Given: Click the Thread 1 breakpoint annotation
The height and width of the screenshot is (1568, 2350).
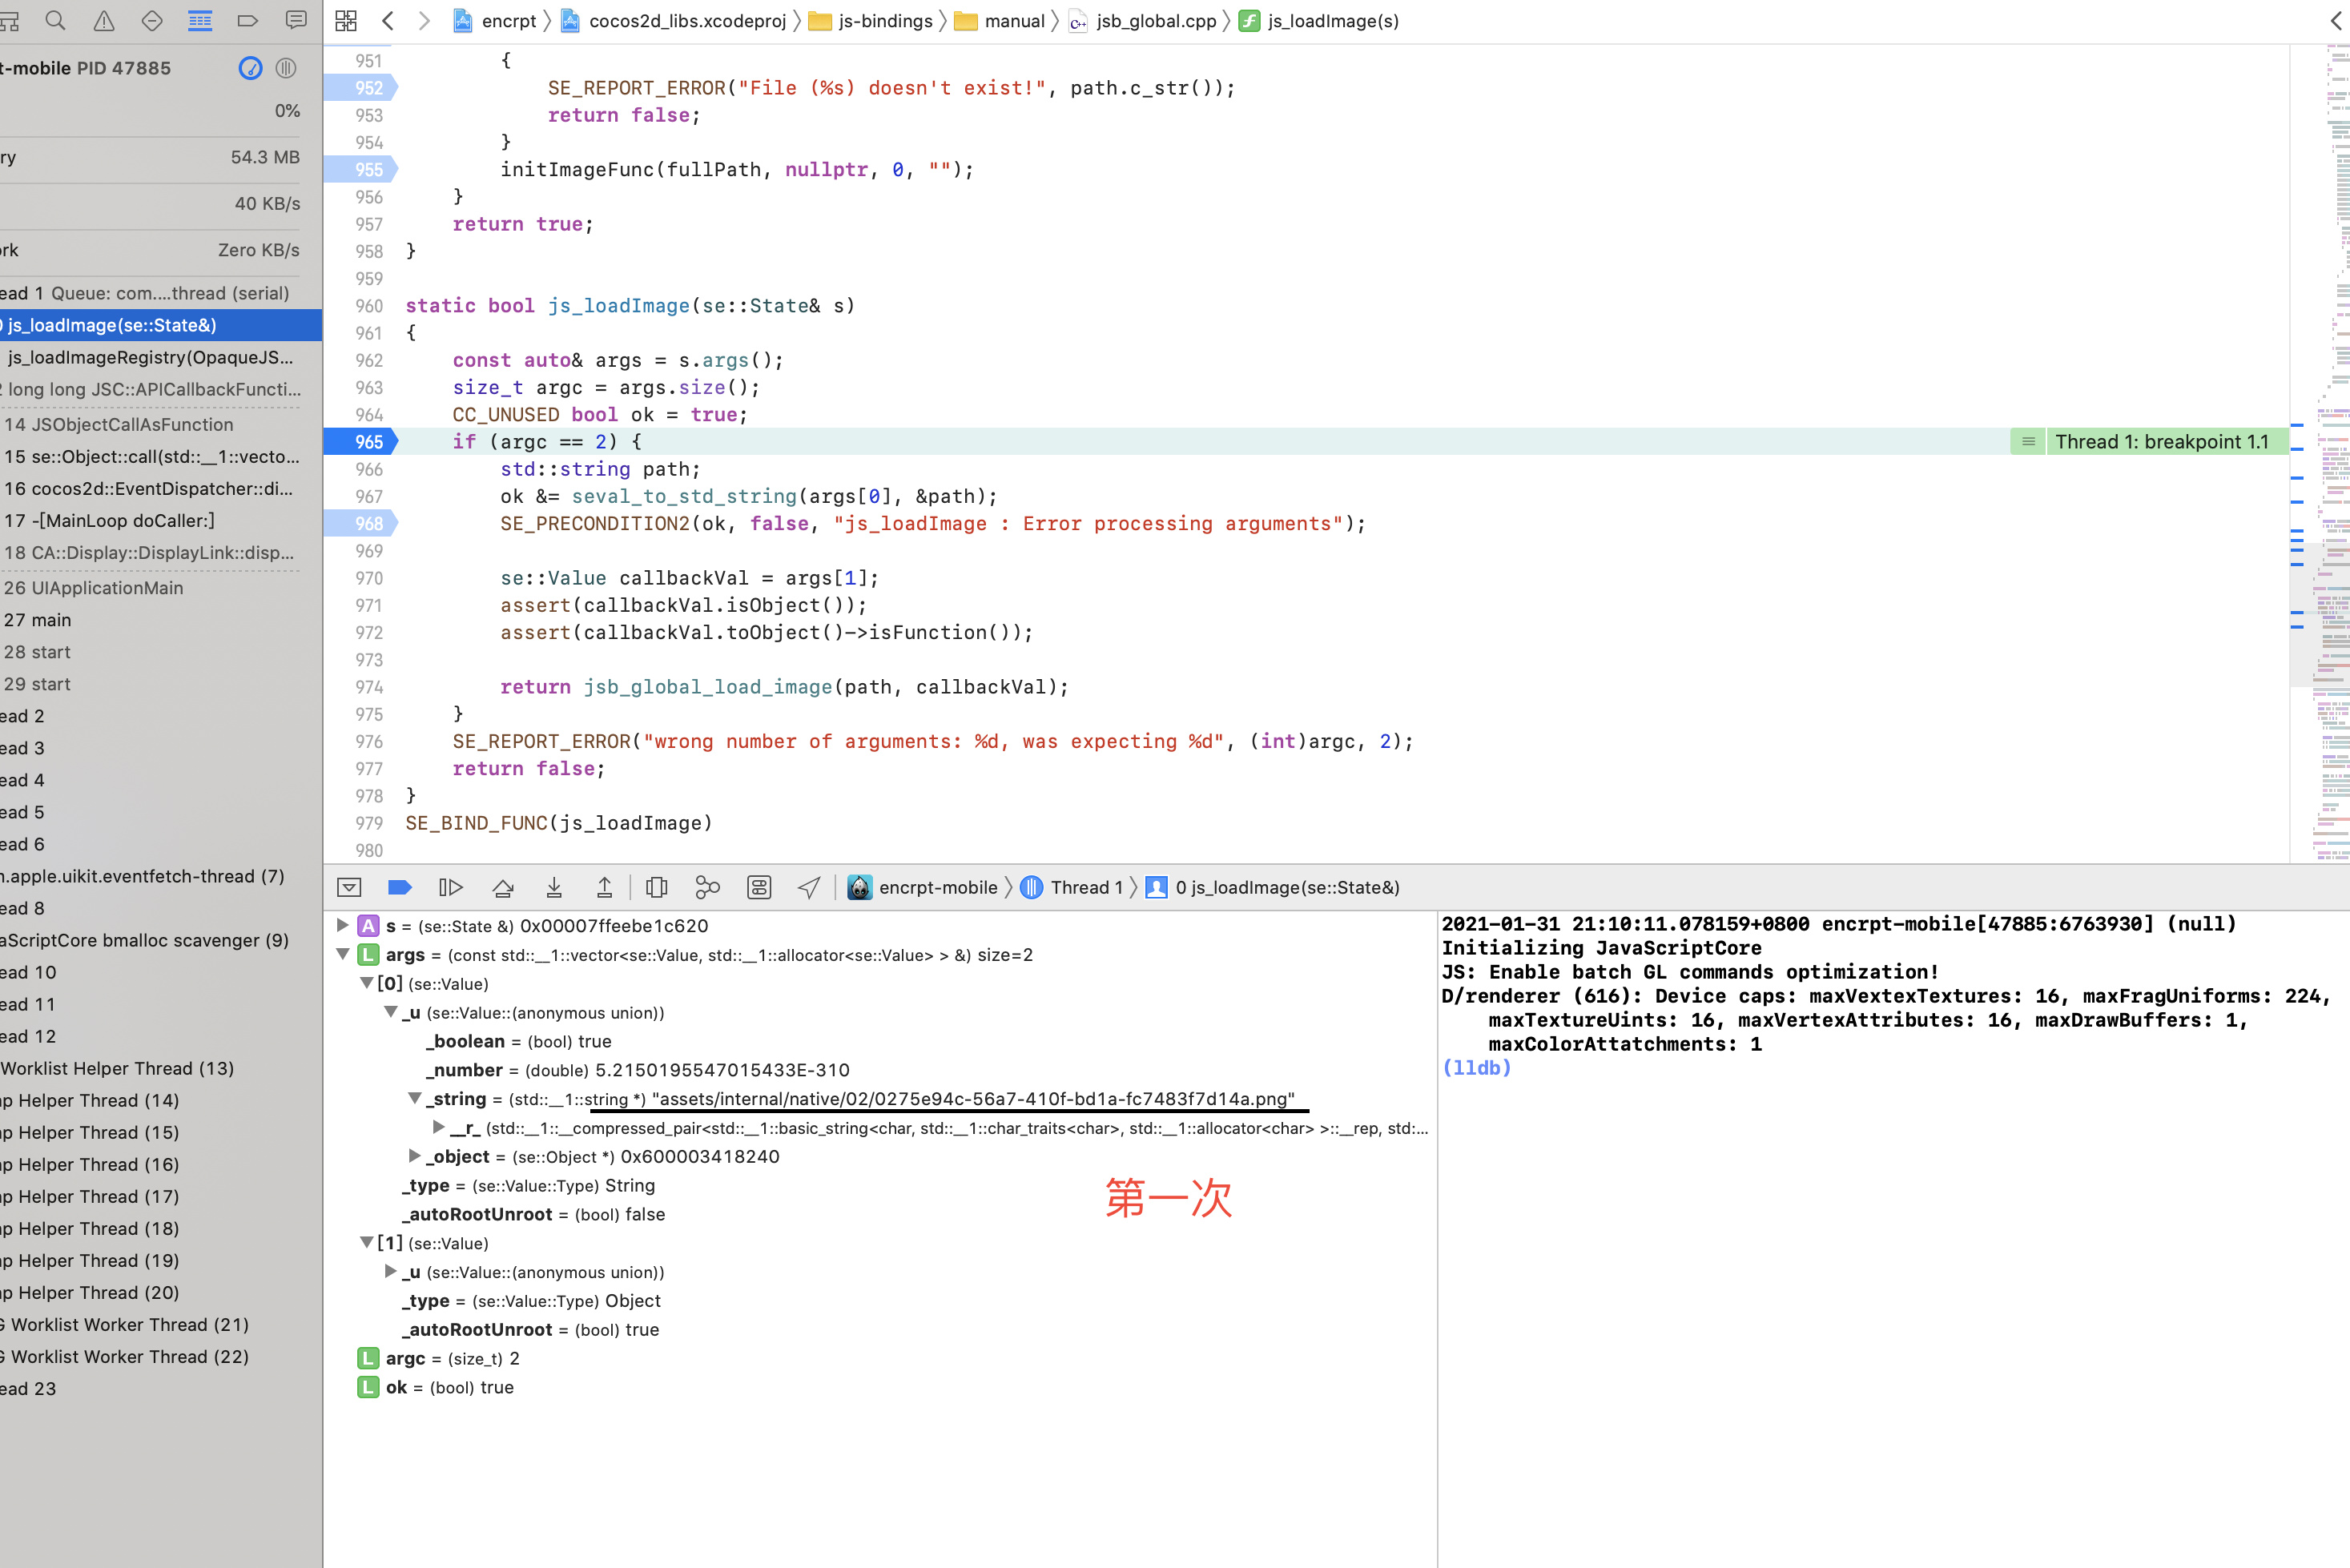Looking at the screenshot, I should (x=2160, y=442).
